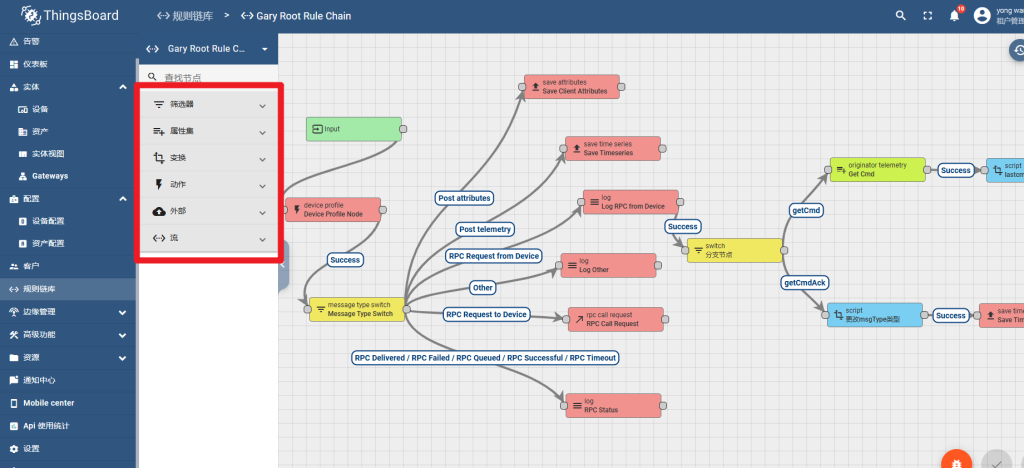Select the RPC Call Request node
This screenshot has height=468, width=1024.
[x=616, y=319]
